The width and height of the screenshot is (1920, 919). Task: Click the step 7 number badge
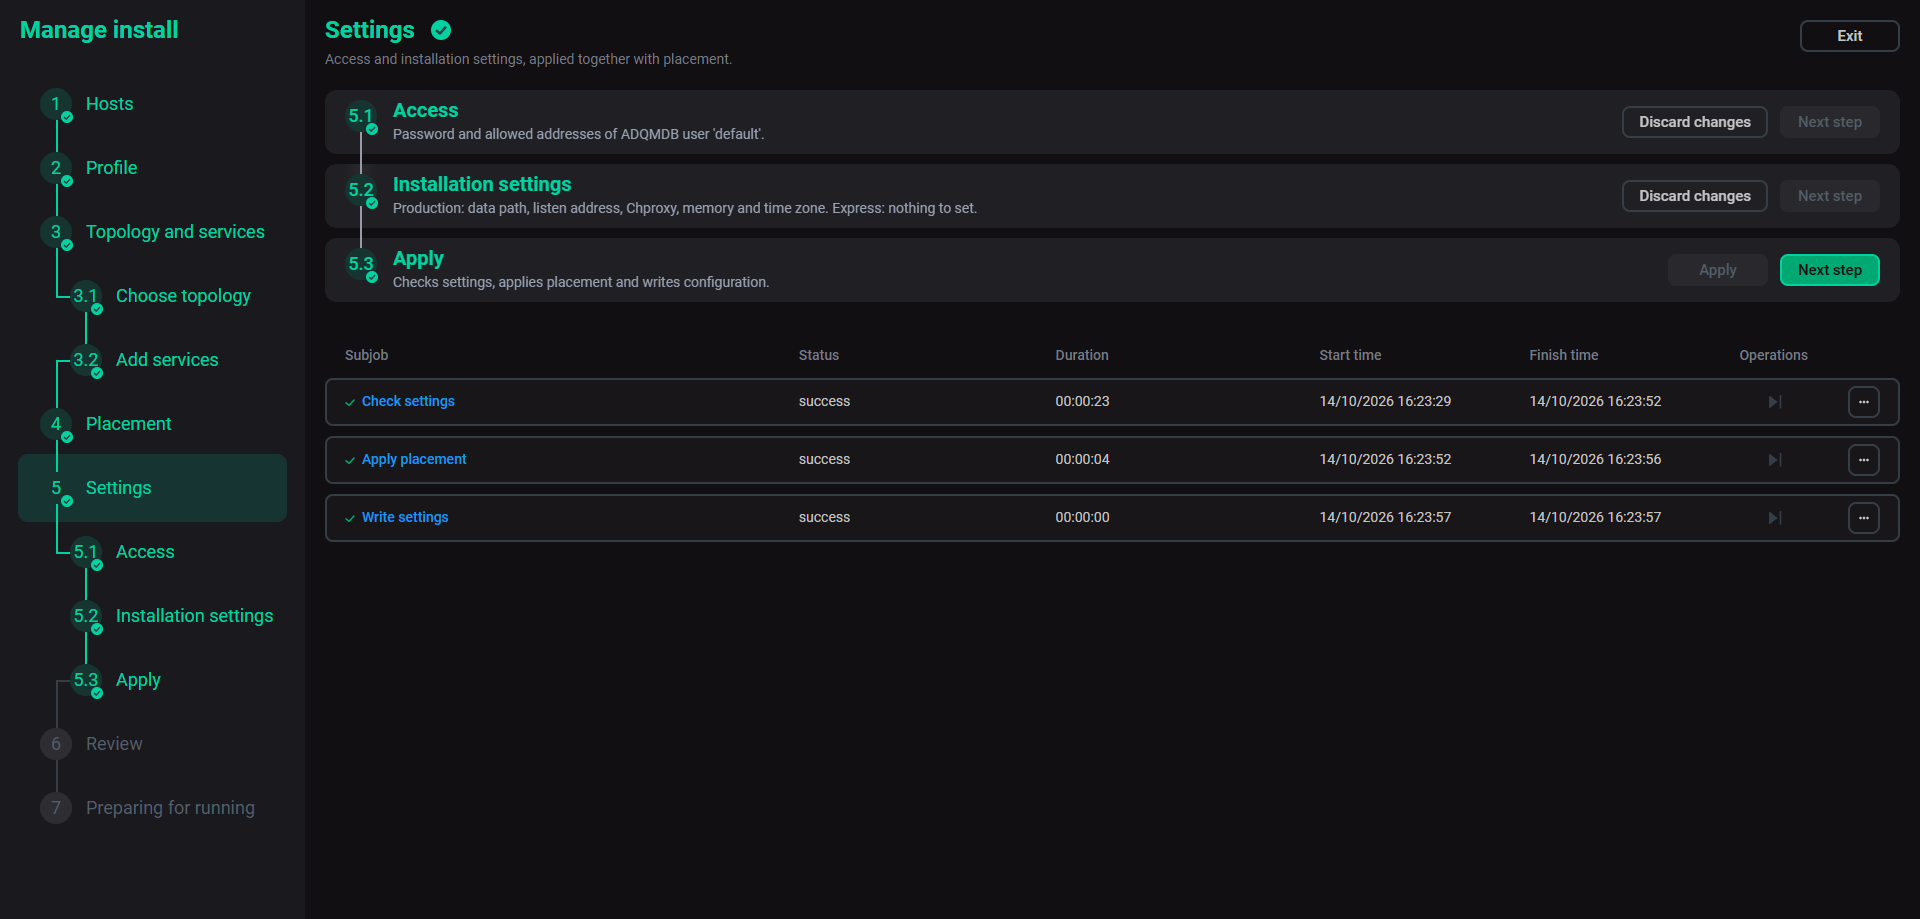(56, 808)
